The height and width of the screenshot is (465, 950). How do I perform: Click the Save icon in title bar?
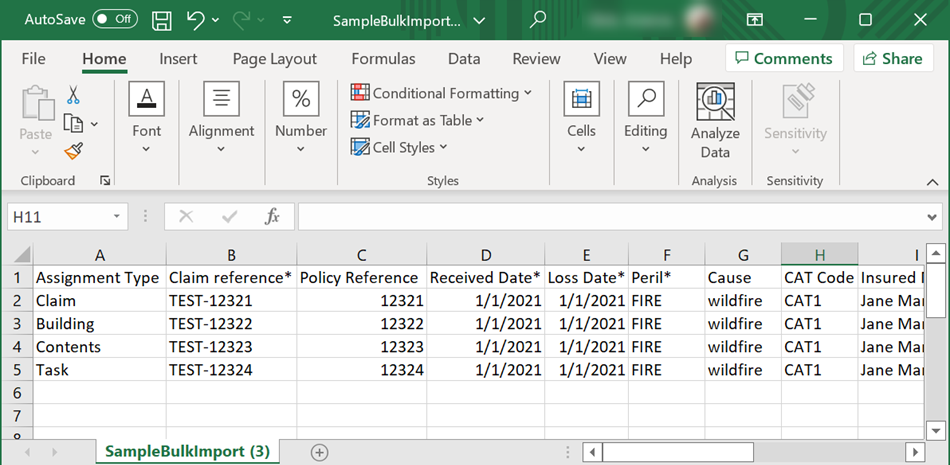click(x=161, y=20)
